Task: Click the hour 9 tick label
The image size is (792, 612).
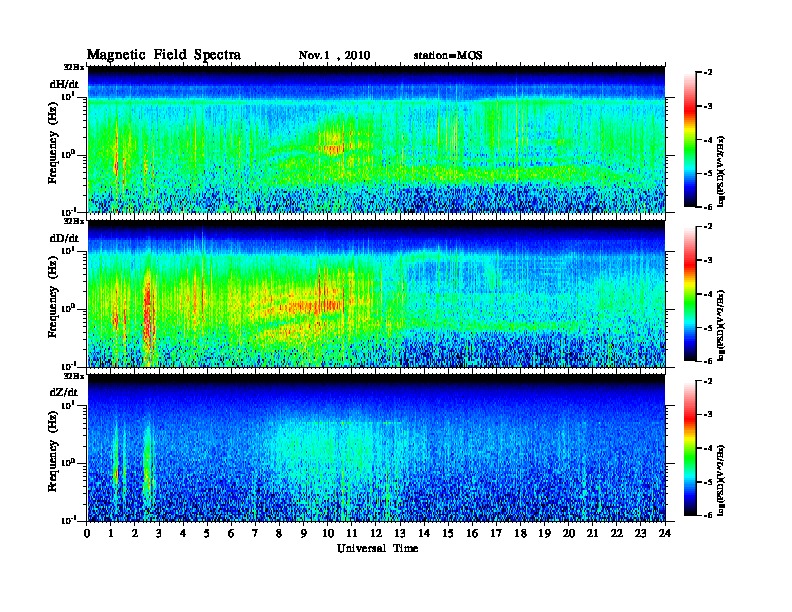Action: [x=304, y=534]
